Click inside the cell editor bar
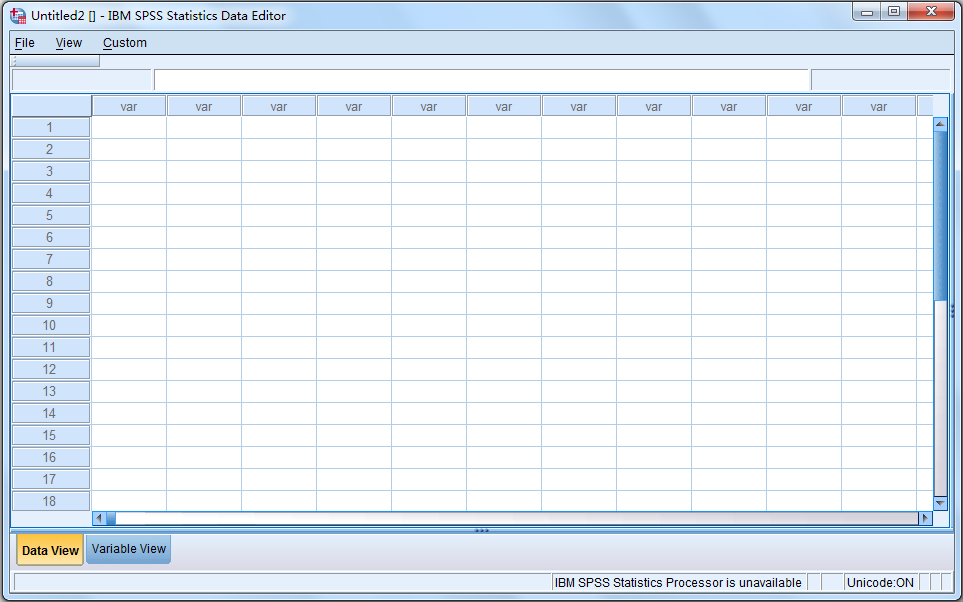 click(480, 79)
